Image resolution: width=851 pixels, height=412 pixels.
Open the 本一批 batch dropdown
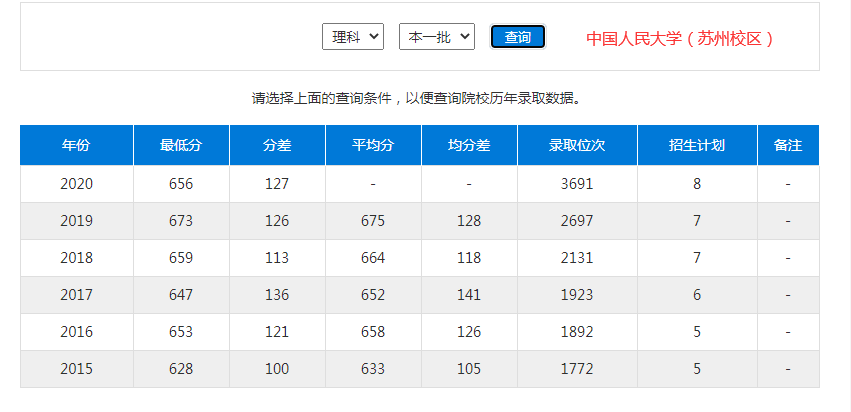pos(437,37)
